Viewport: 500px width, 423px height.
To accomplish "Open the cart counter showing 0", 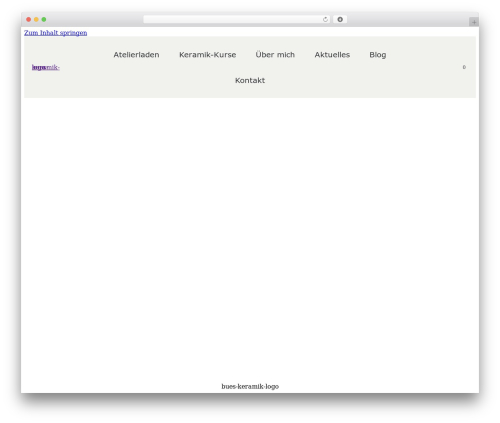I will (464, 67).
